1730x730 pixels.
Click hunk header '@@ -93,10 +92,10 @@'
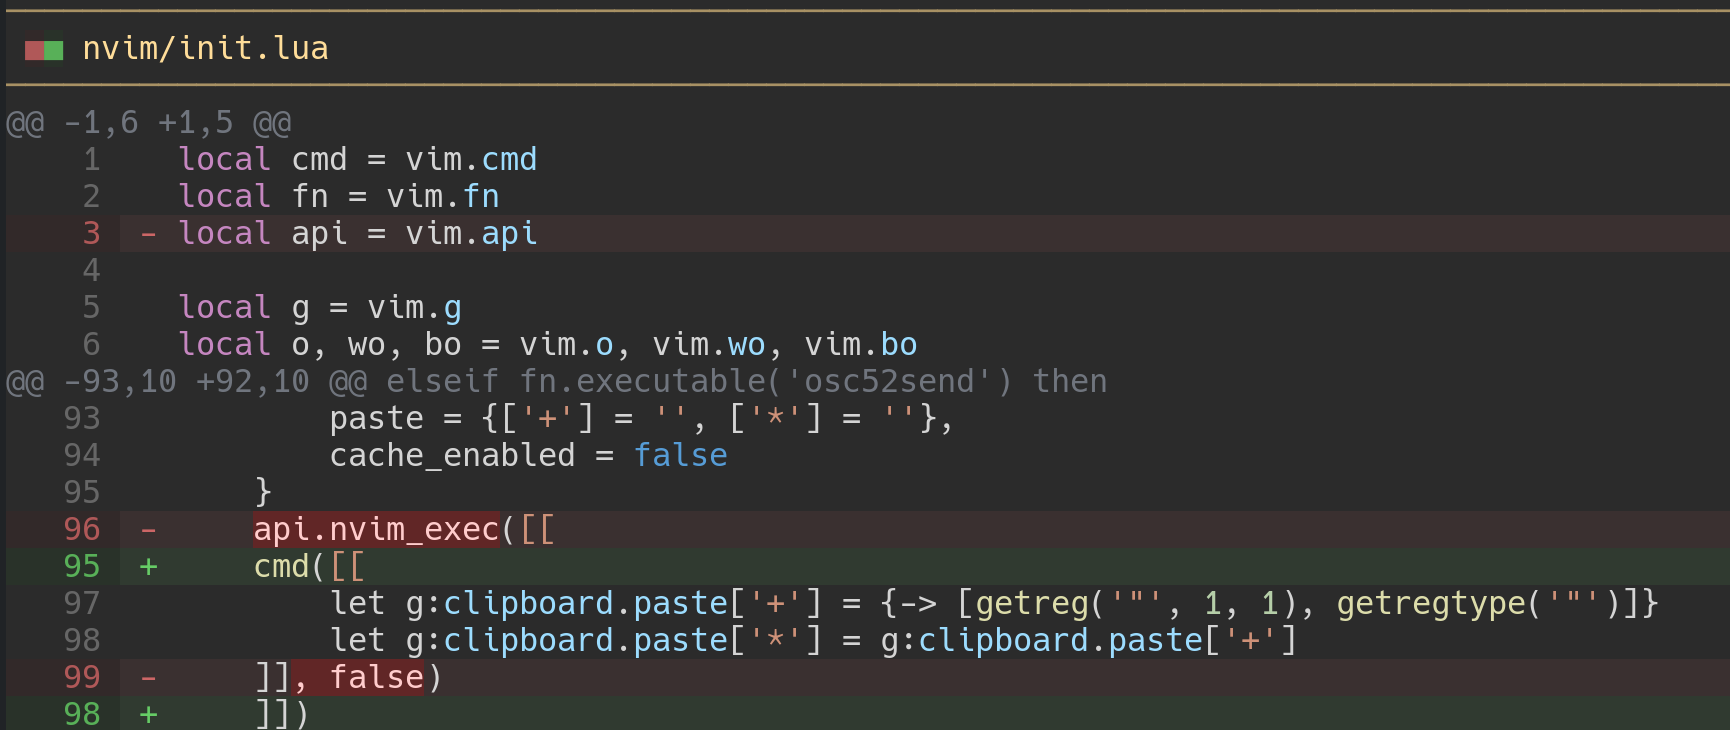coord(187,382)
